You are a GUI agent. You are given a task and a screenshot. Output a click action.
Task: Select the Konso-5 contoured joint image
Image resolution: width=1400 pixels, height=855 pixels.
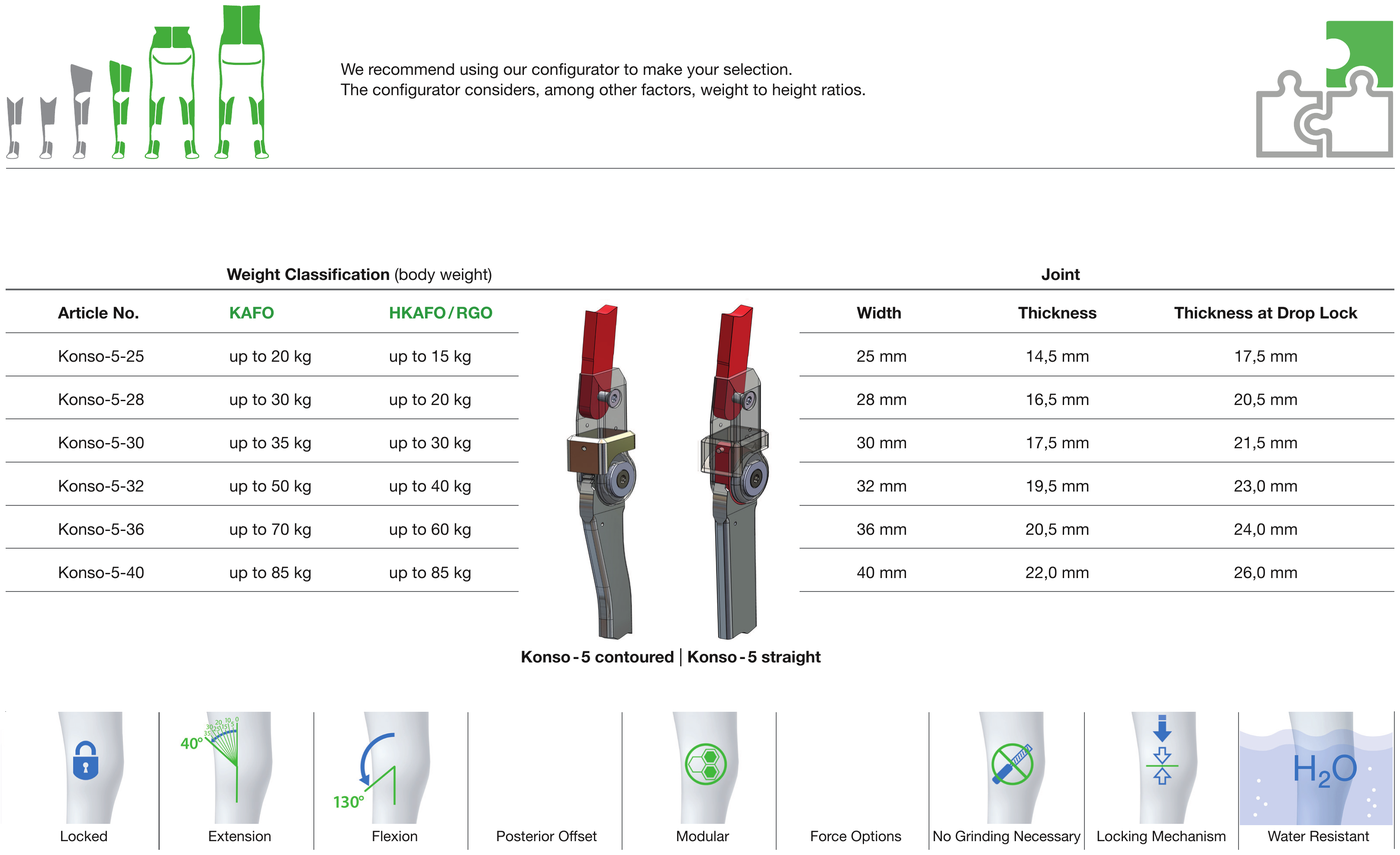[598, 472]
